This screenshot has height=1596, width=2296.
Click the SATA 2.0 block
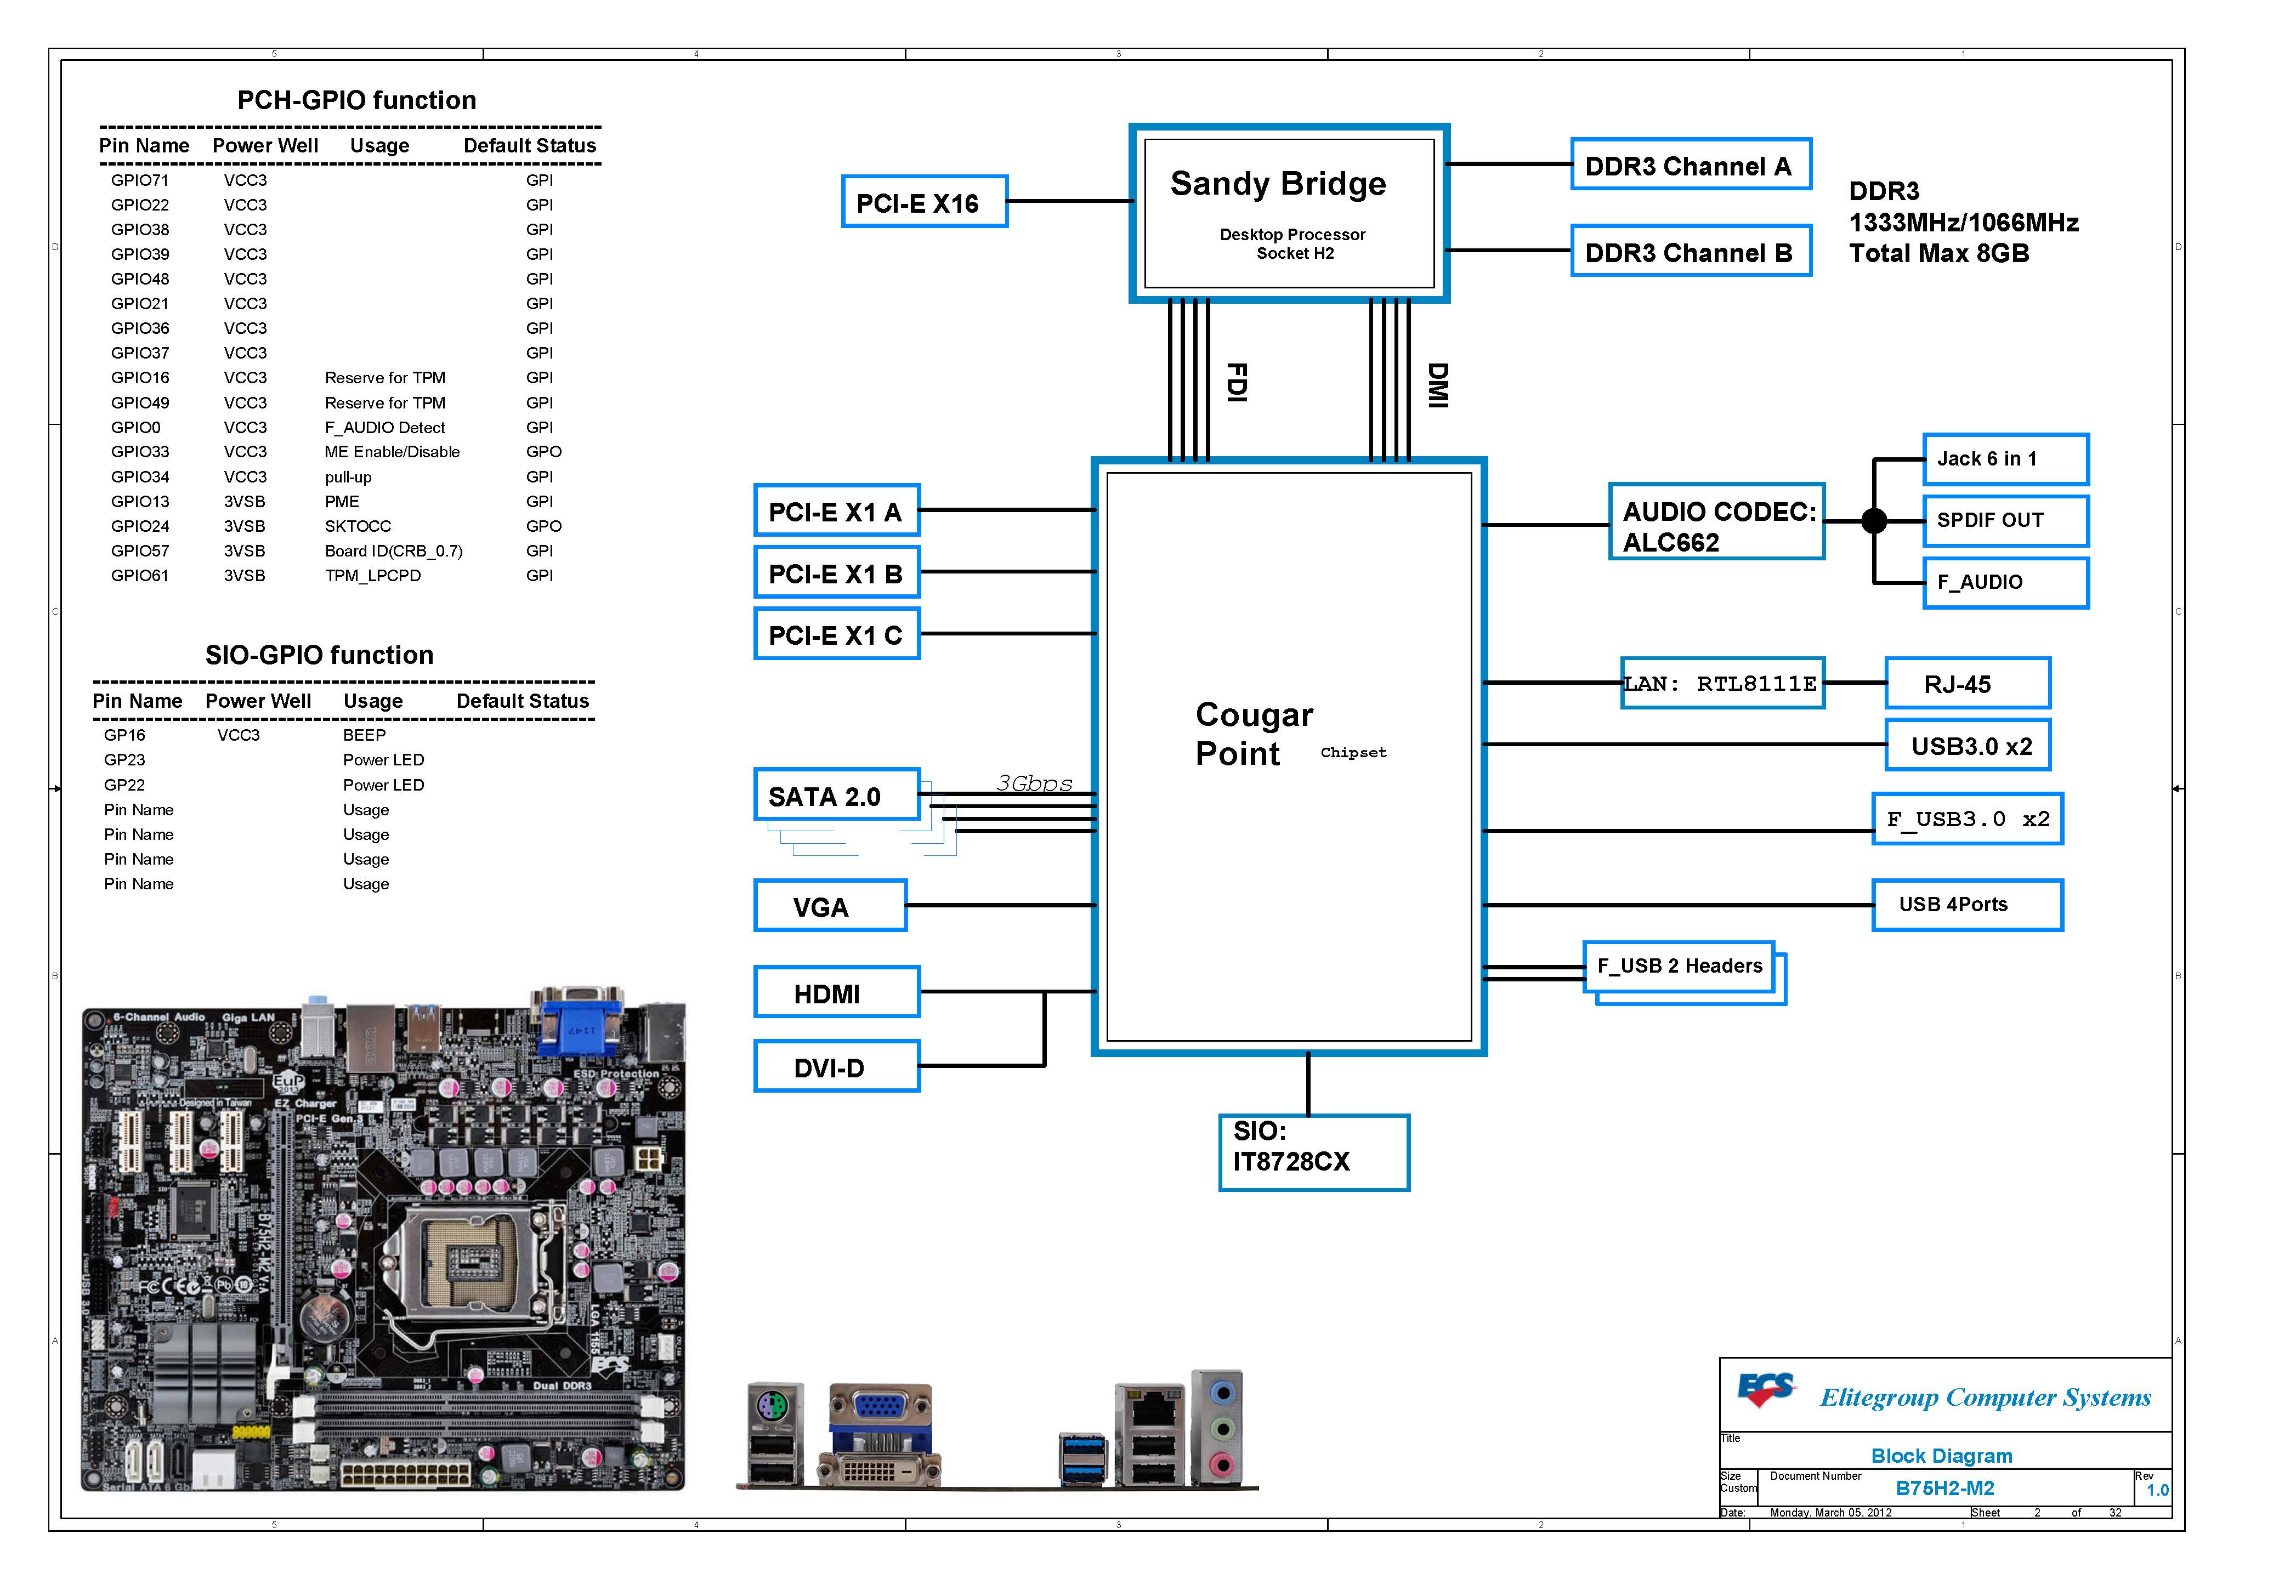tap(837, 795)
